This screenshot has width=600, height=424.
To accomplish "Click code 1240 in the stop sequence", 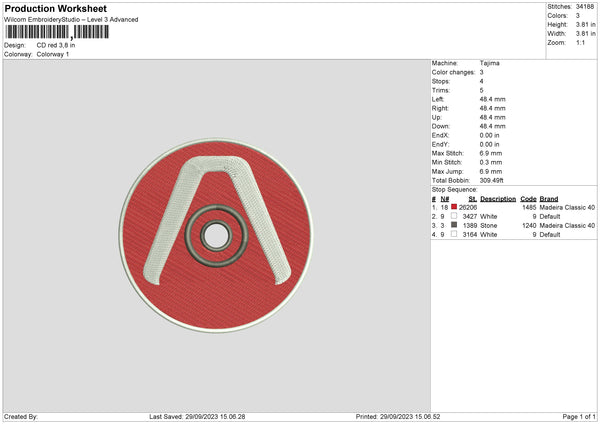I will [x=529, y=226].
